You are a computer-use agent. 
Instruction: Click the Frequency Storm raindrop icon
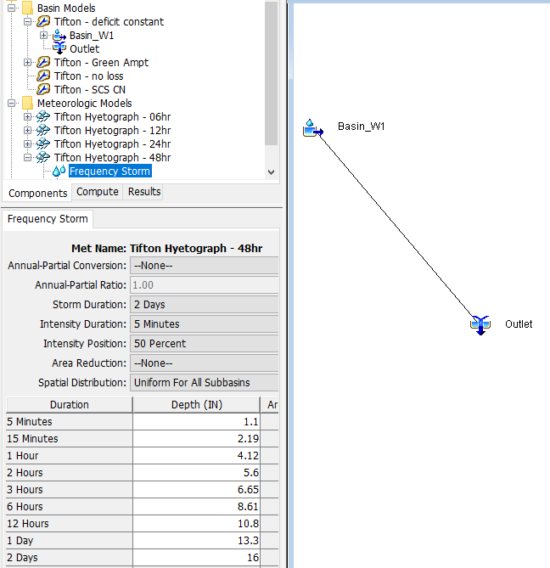(x=59, y=171)
